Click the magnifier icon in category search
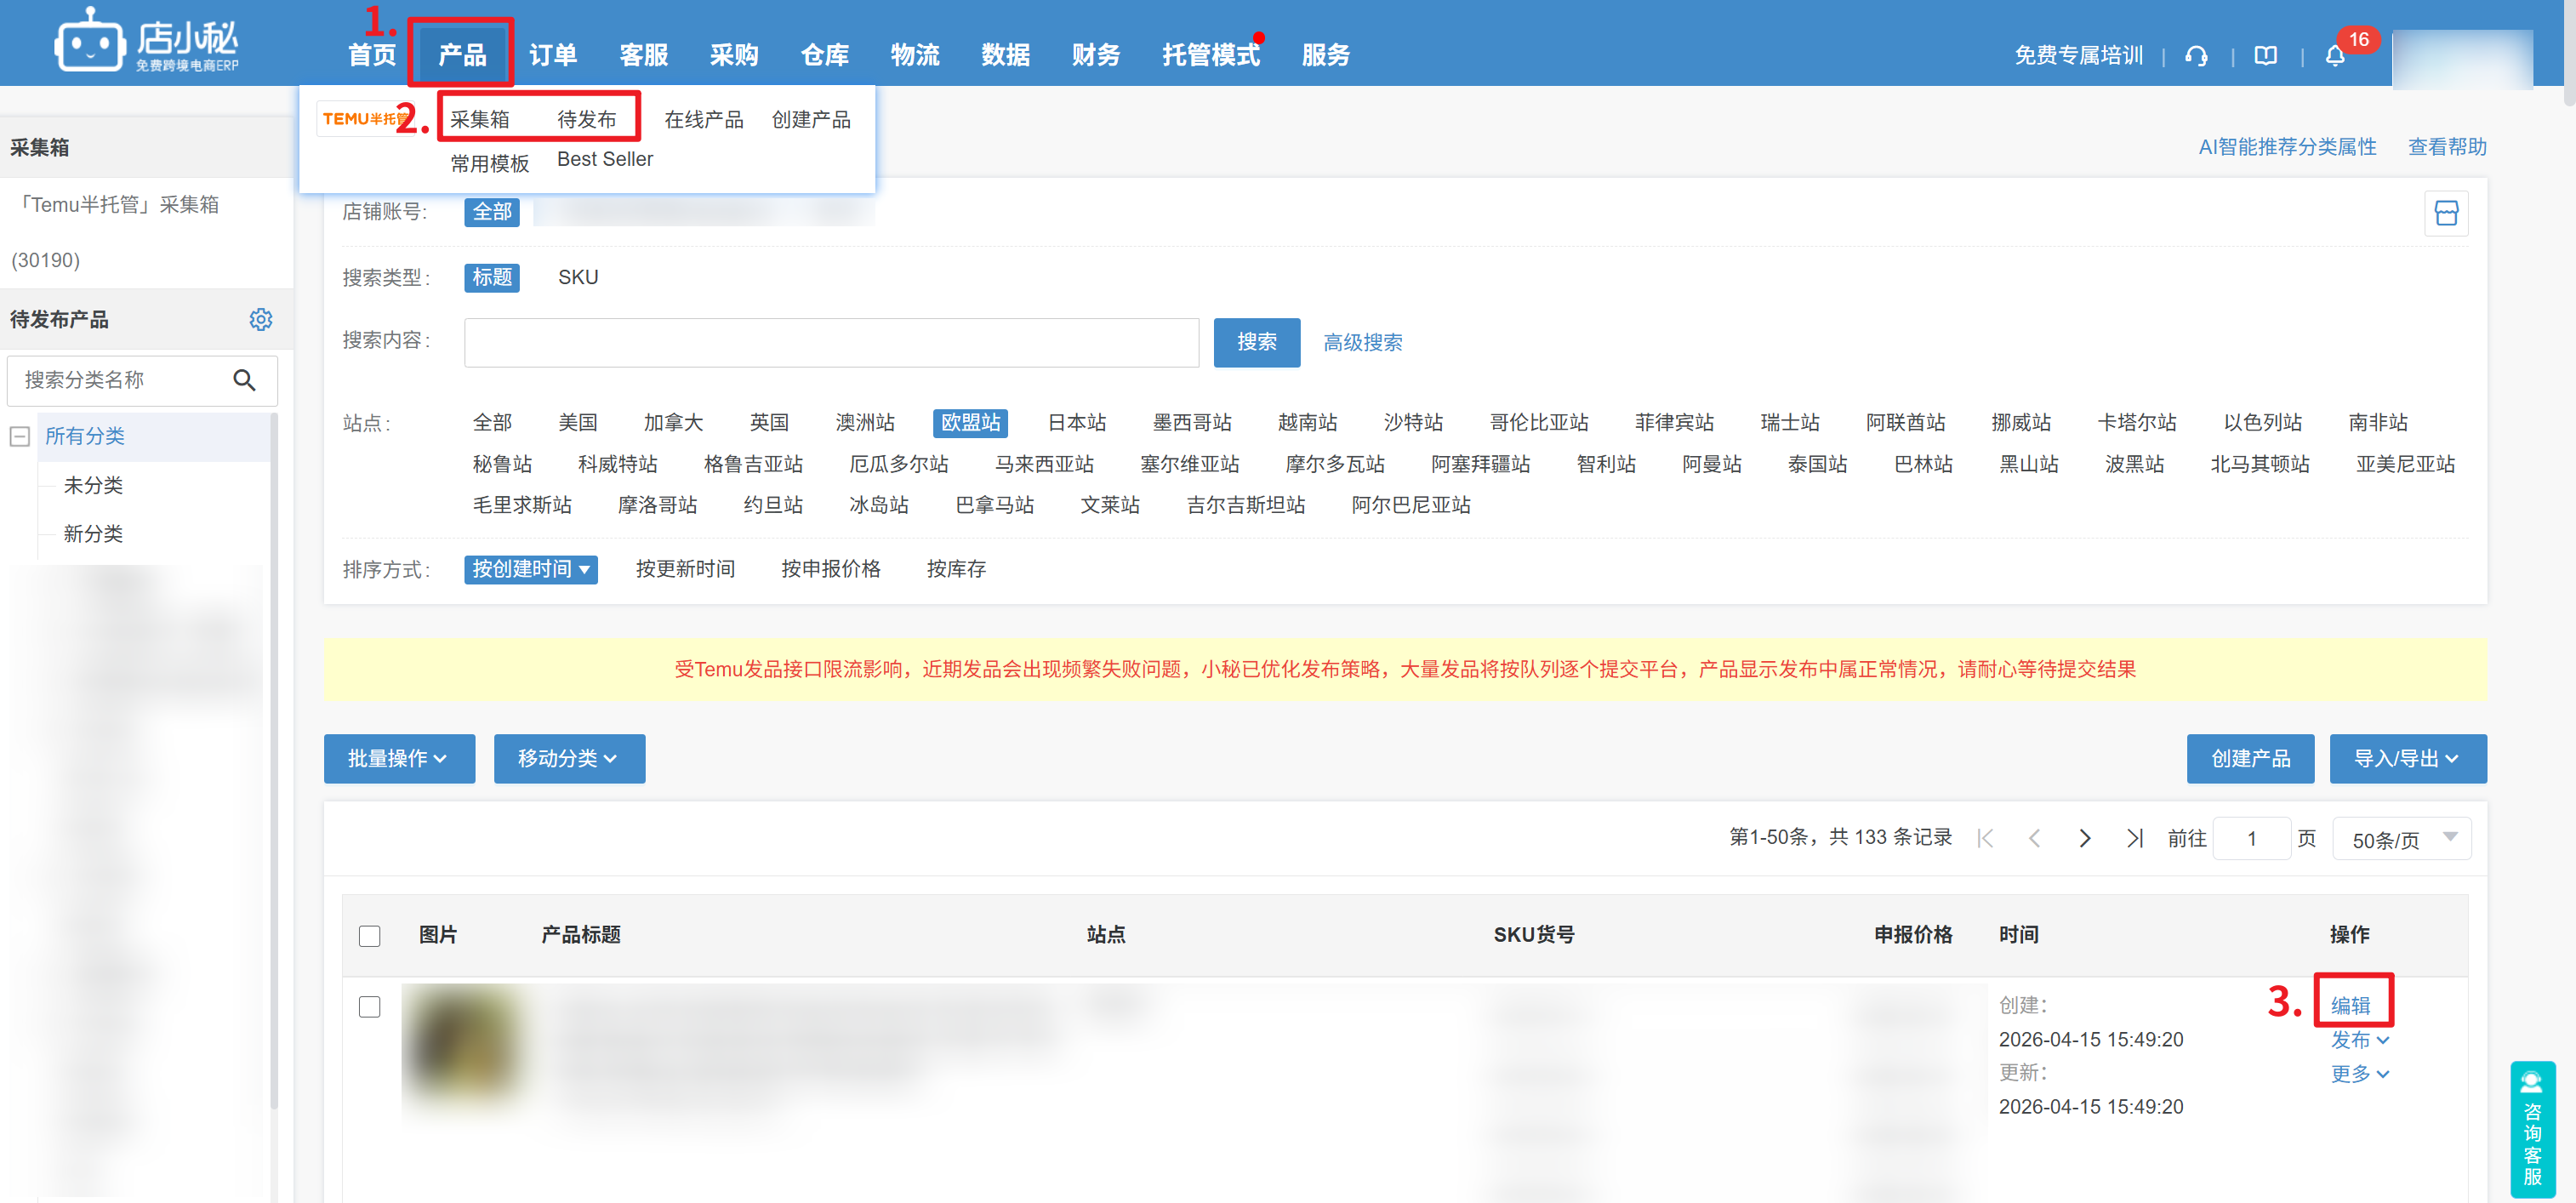 [x=244, y=380]
